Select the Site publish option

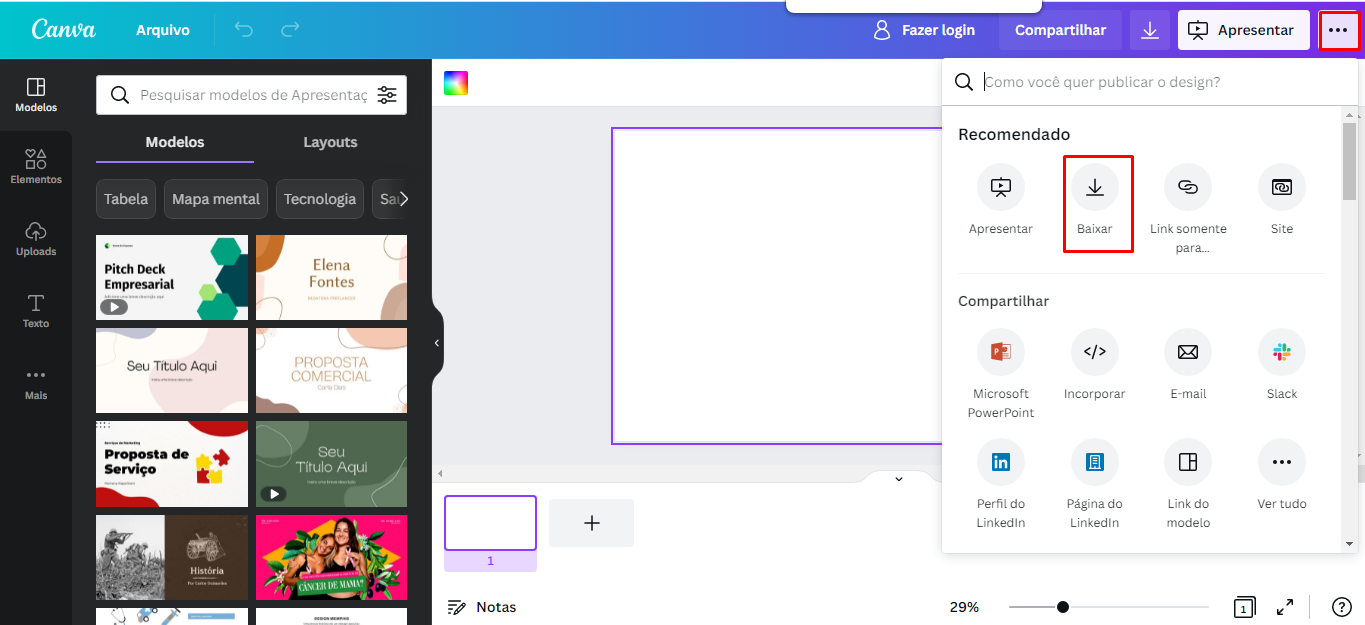(1282, 200)
